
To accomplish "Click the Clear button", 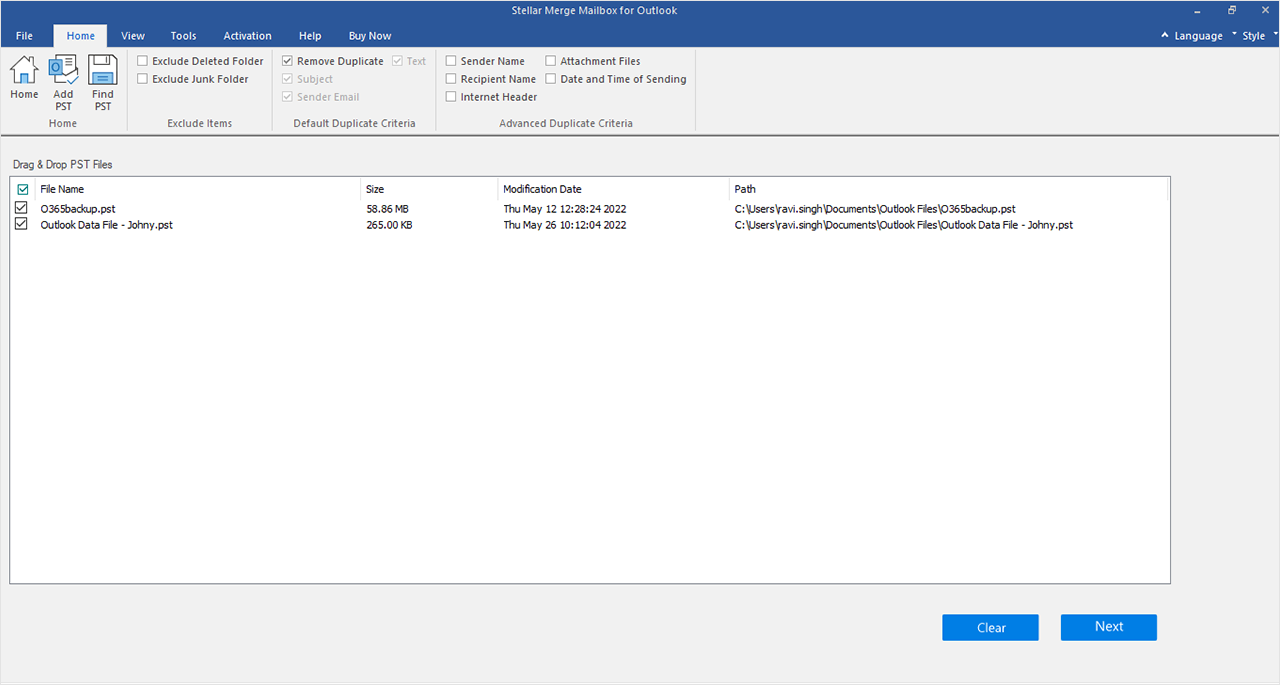I will pos(990,627).
